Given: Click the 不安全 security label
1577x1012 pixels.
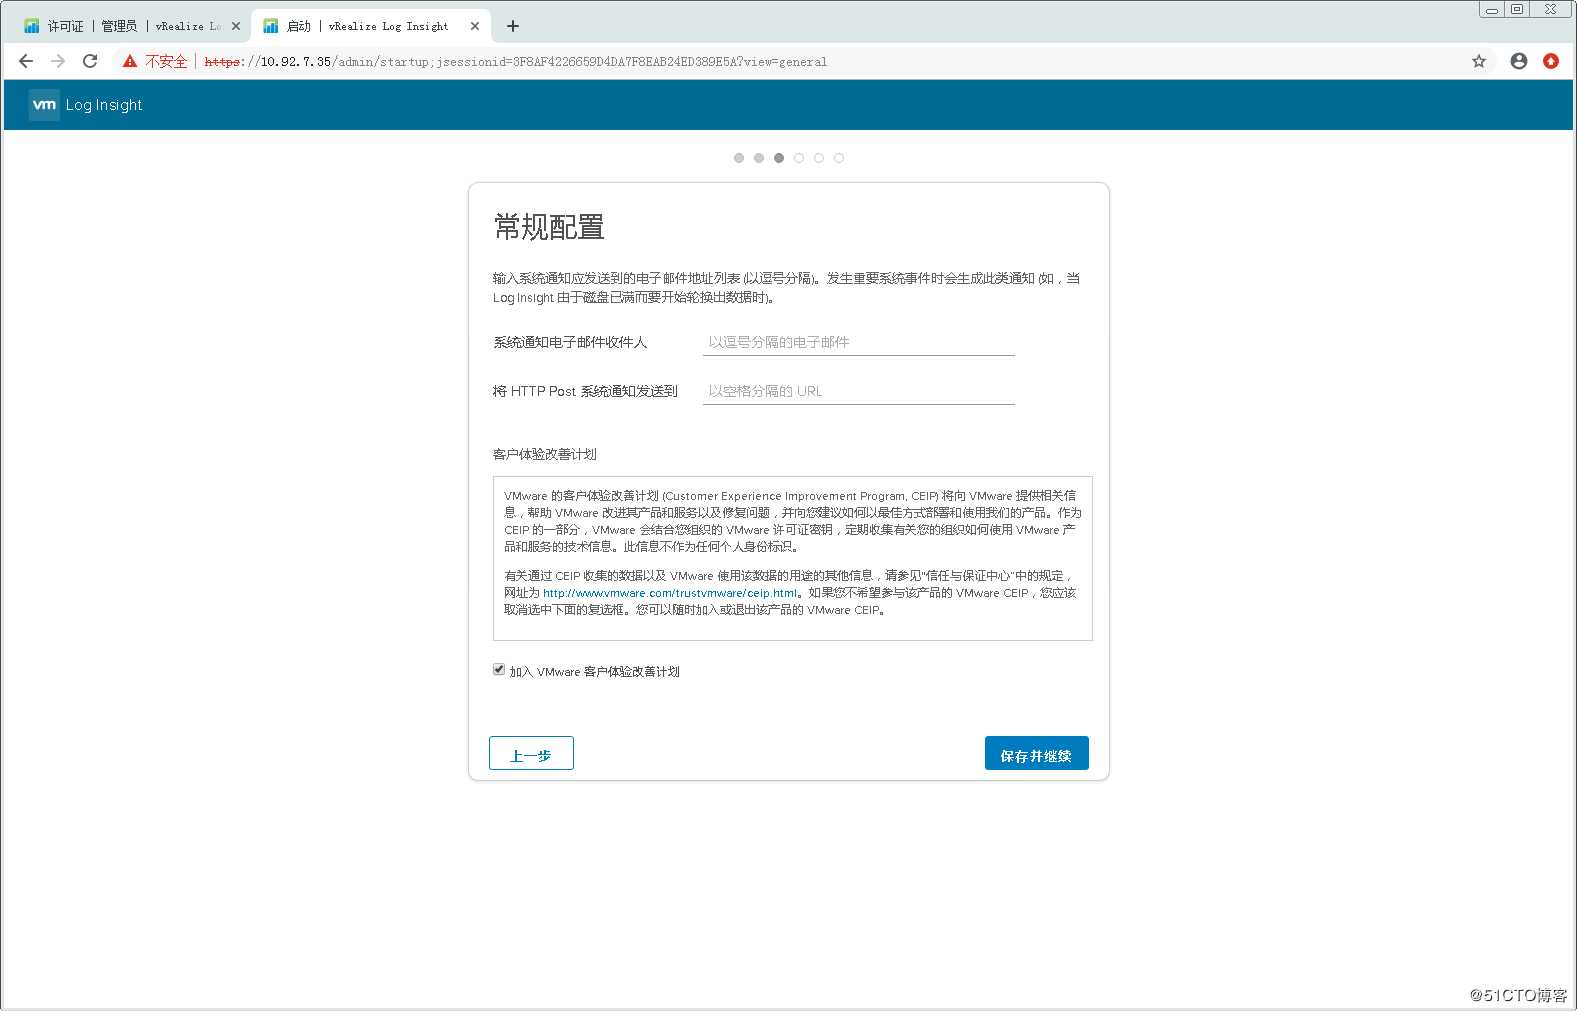Looking at the screenshot, I should pos(166,62).
